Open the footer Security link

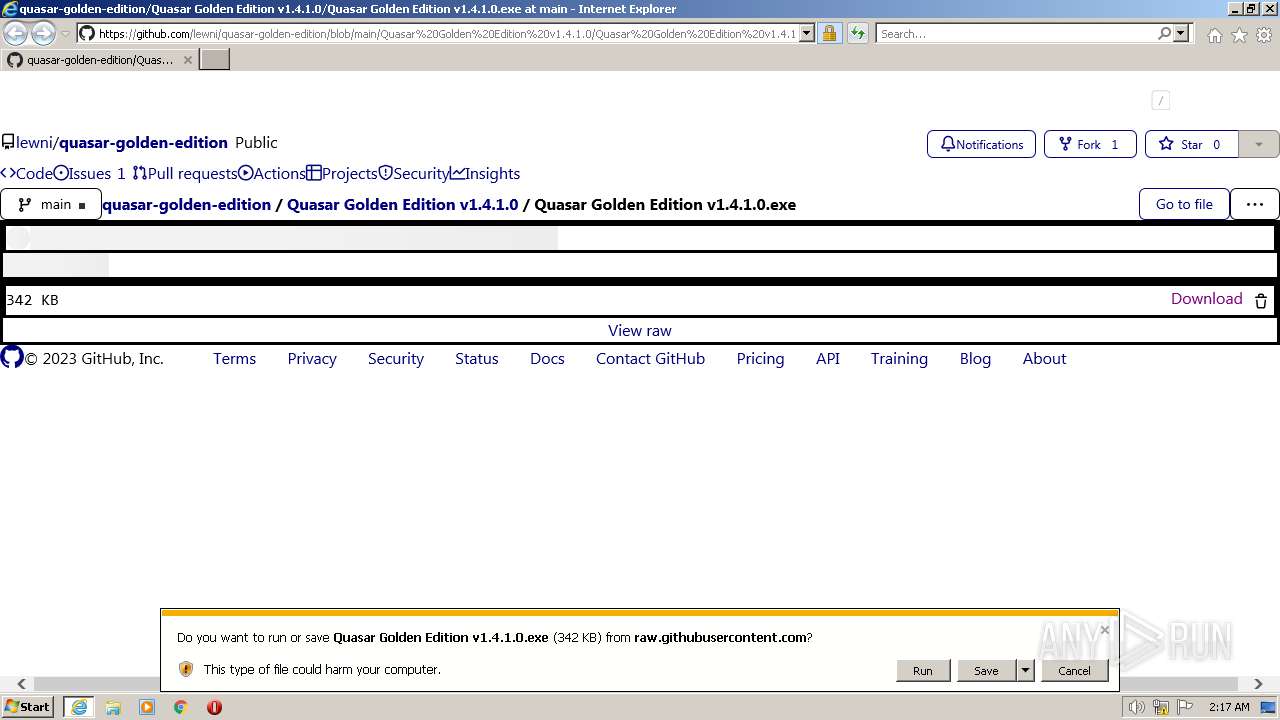[x=396, y=358]
